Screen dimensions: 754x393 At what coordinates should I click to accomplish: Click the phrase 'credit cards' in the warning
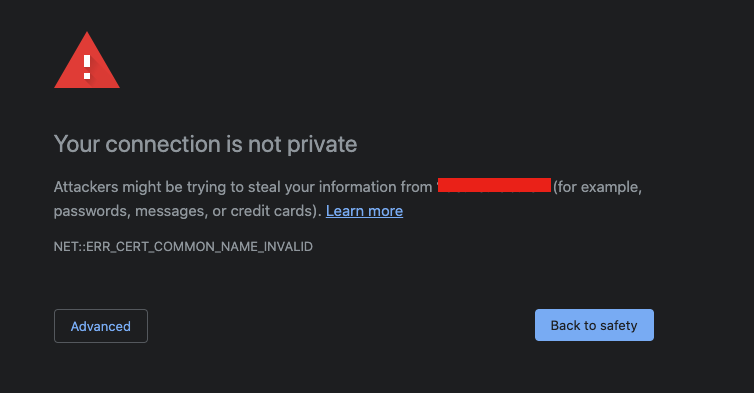(272, 211)
